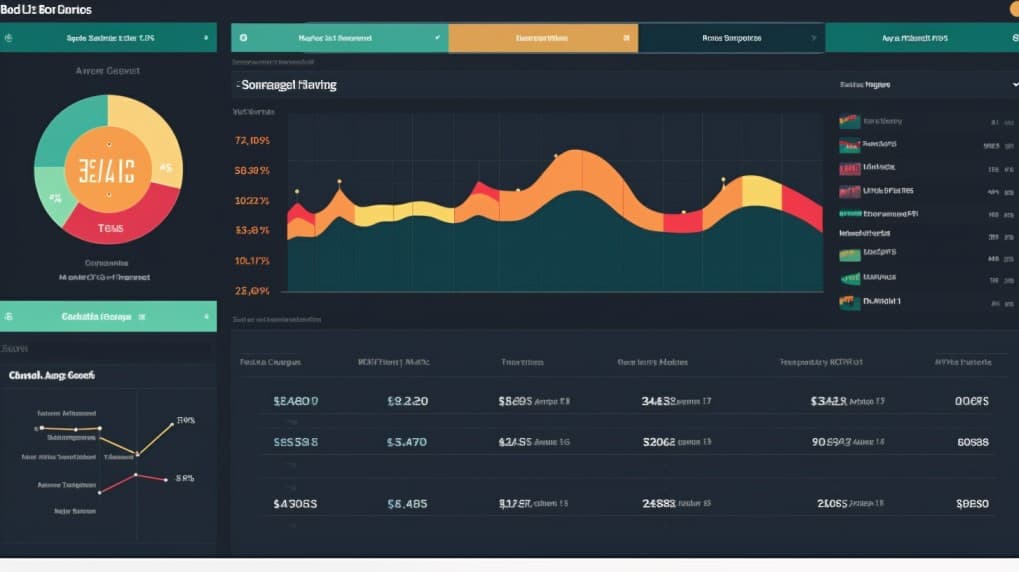This screenshot has height=572, width=1019.
Task: Toggle the checkmark on the first green tab
Action: tap(437, 38)
